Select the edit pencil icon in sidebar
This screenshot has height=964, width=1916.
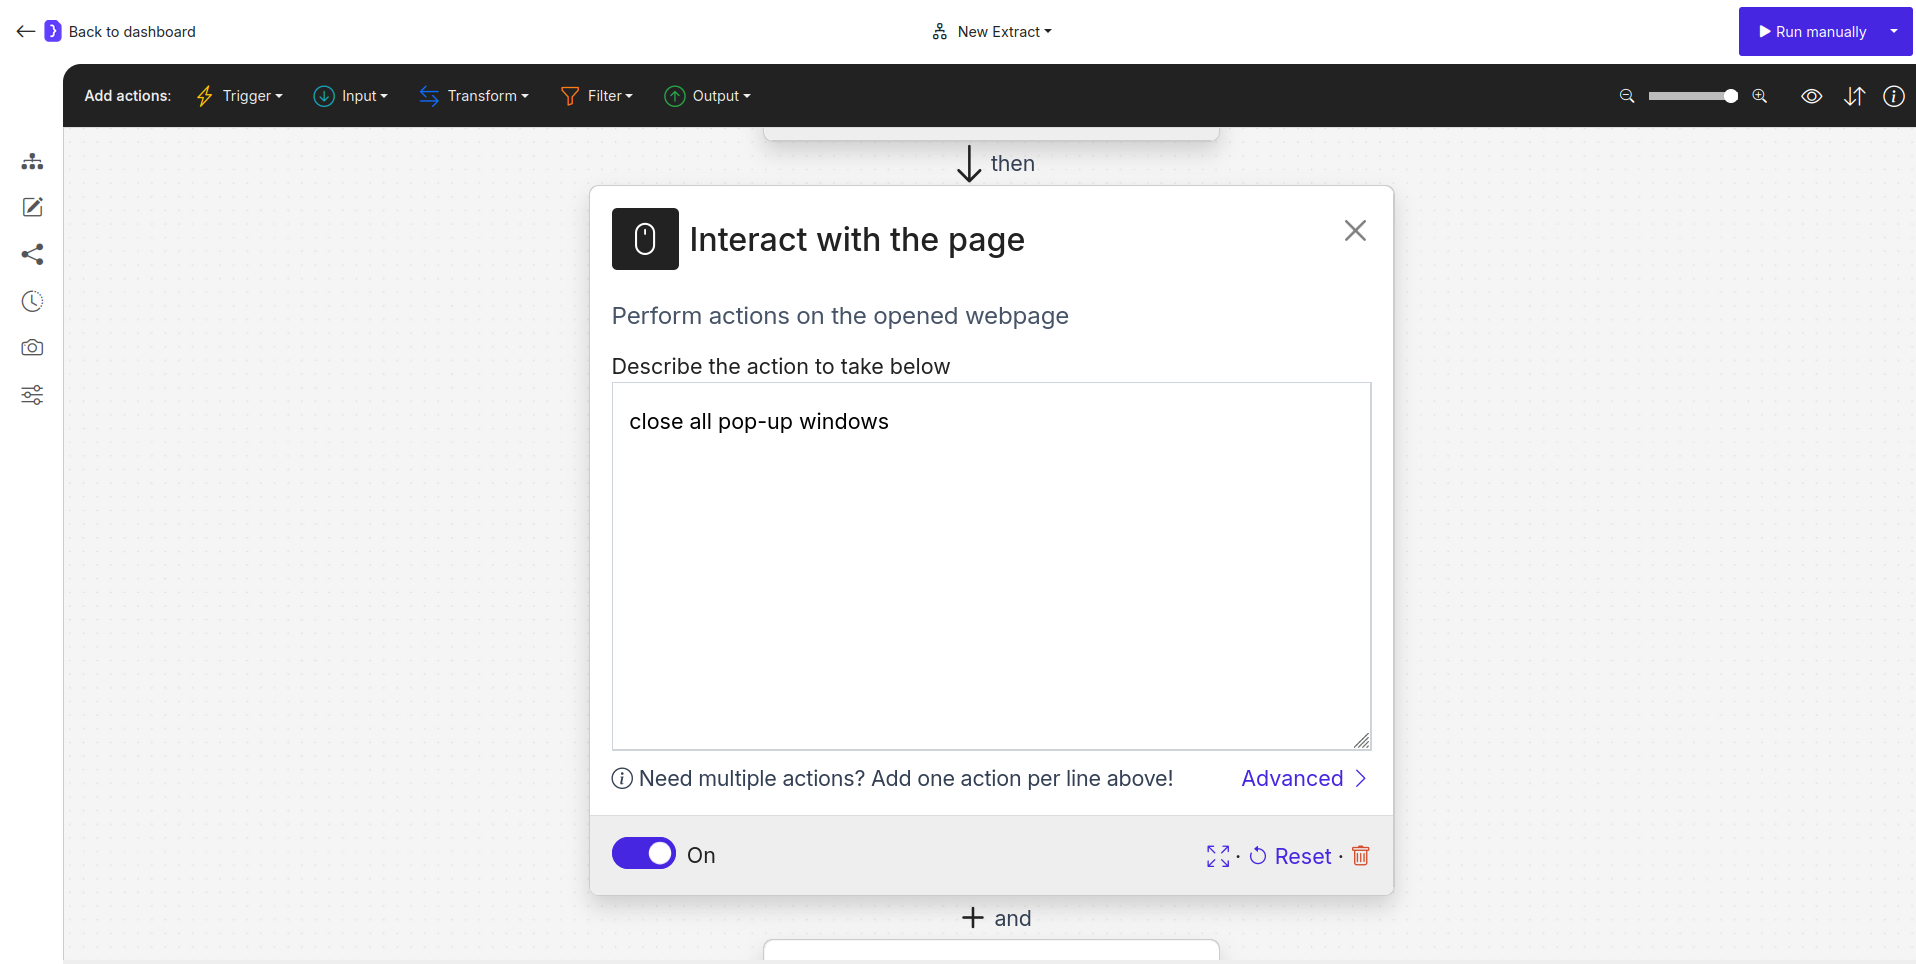pyautogui.click(x=32, y=207)
